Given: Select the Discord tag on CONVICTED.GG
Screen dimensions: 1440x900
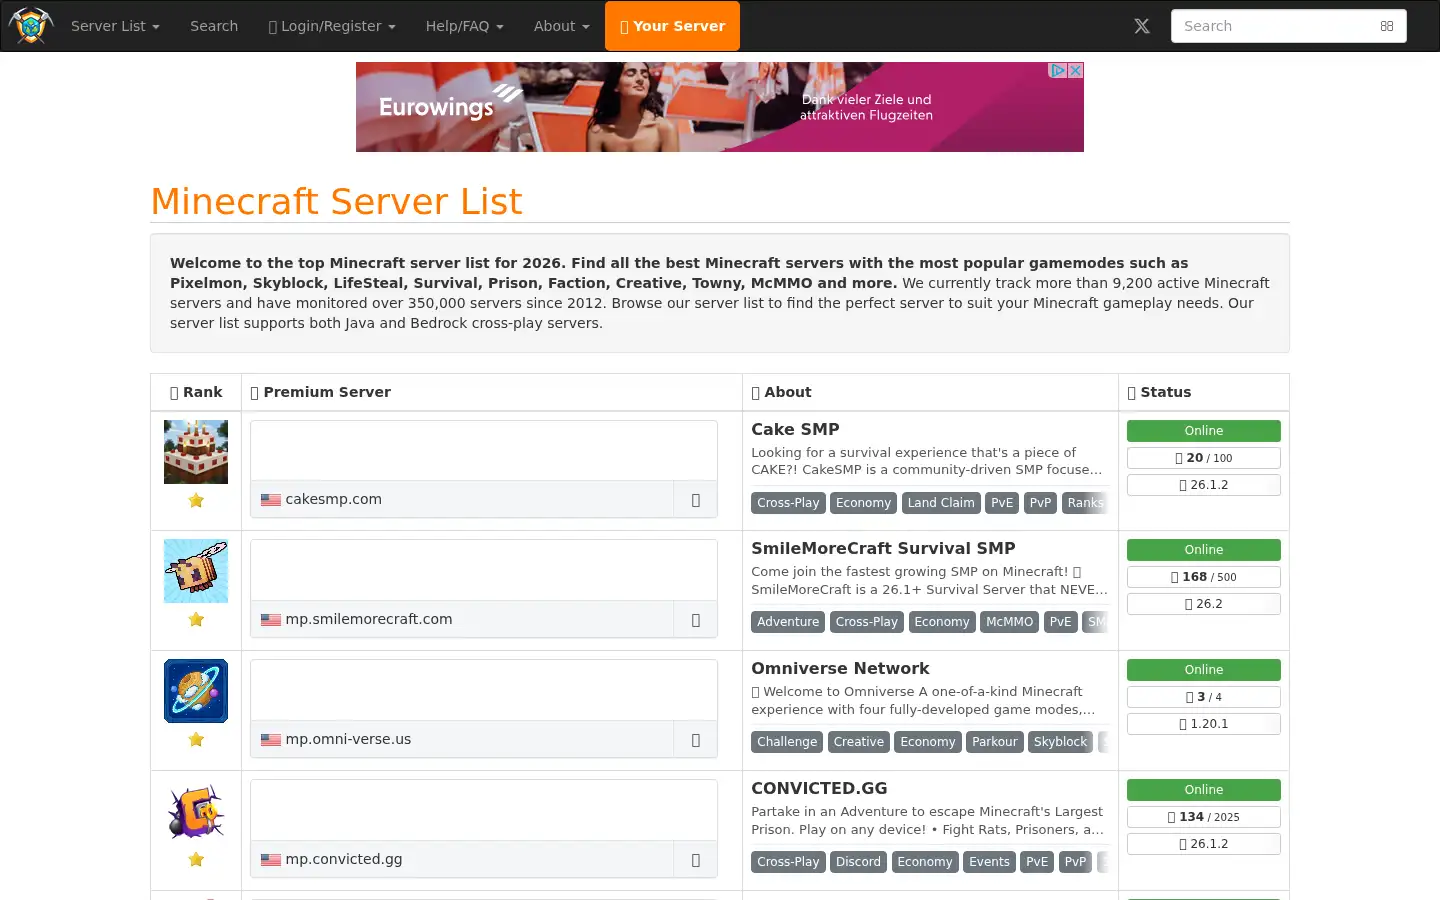Looking at the screenshot, I should point(858,862).
